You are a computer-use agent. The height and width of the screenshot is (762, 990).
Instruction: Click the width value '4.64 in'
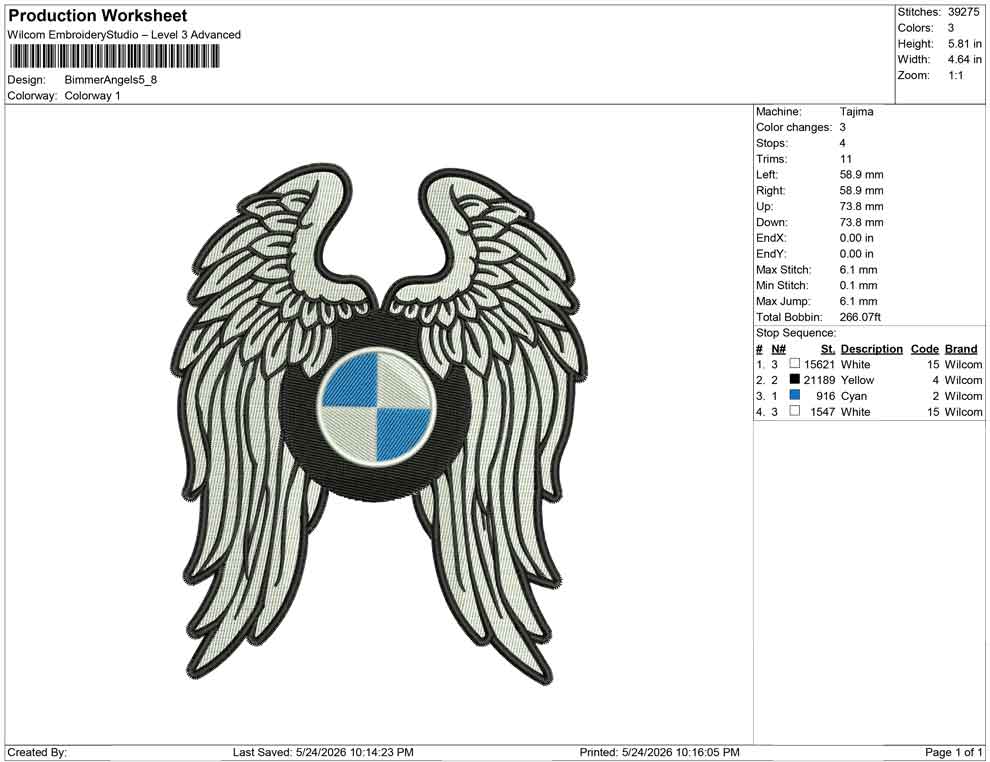click(965, 59)
